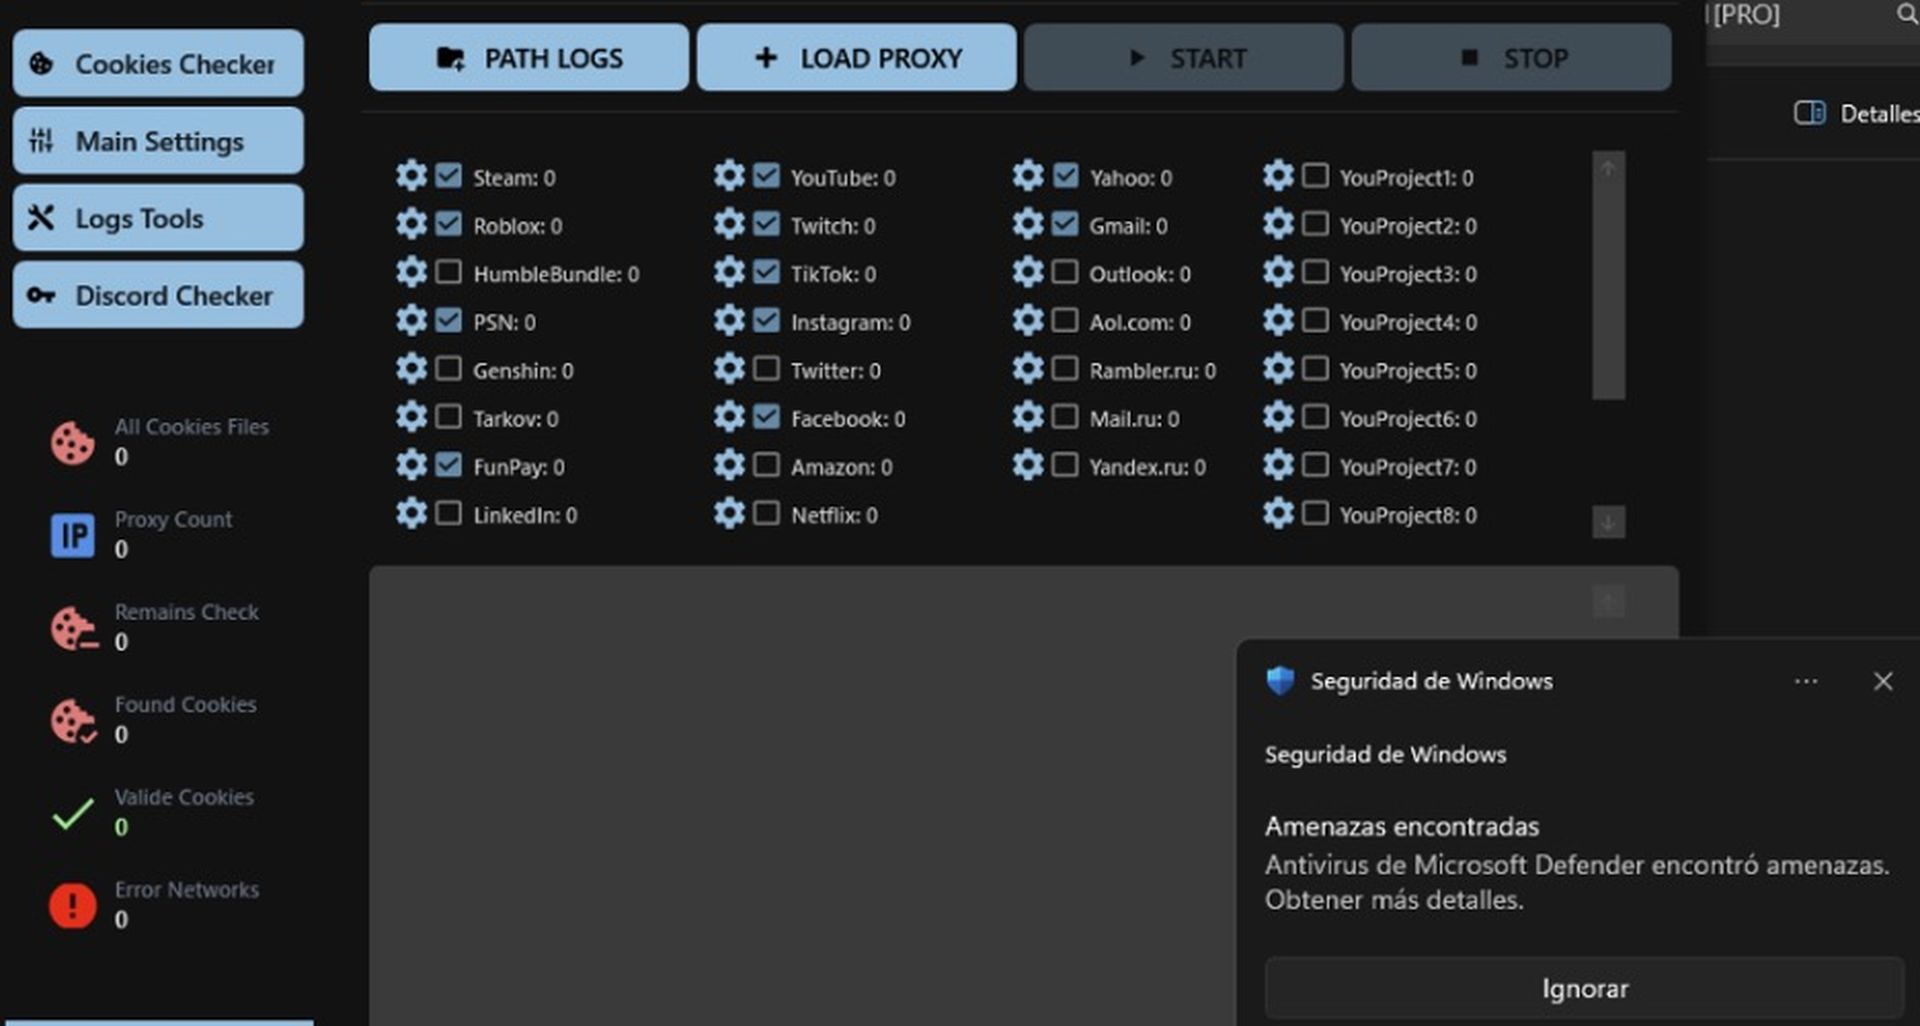Open settings gear for Yahoo
This screenshot has width=1920, height=1026.
[x=1028, y=176]
